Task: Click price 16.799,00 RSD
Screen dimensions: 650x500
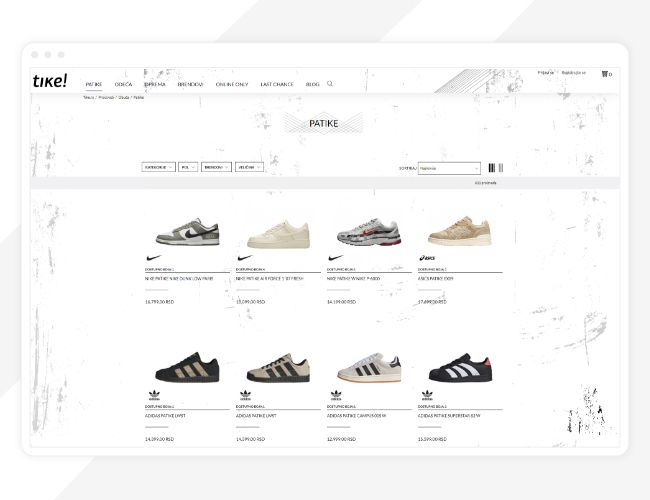Action: [x=159, y=302]
